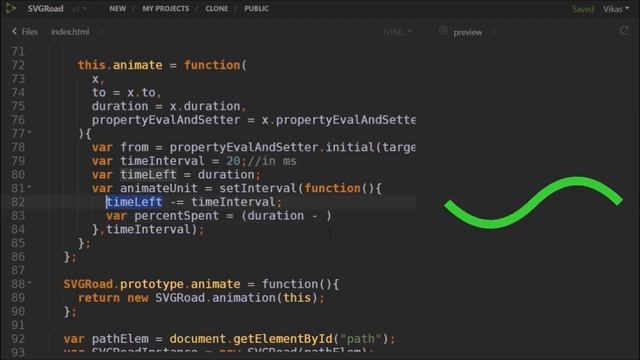This screenshot has height=360, width=640.
Task: Click the green curved path in preview
Action: (x=533, y=203)
